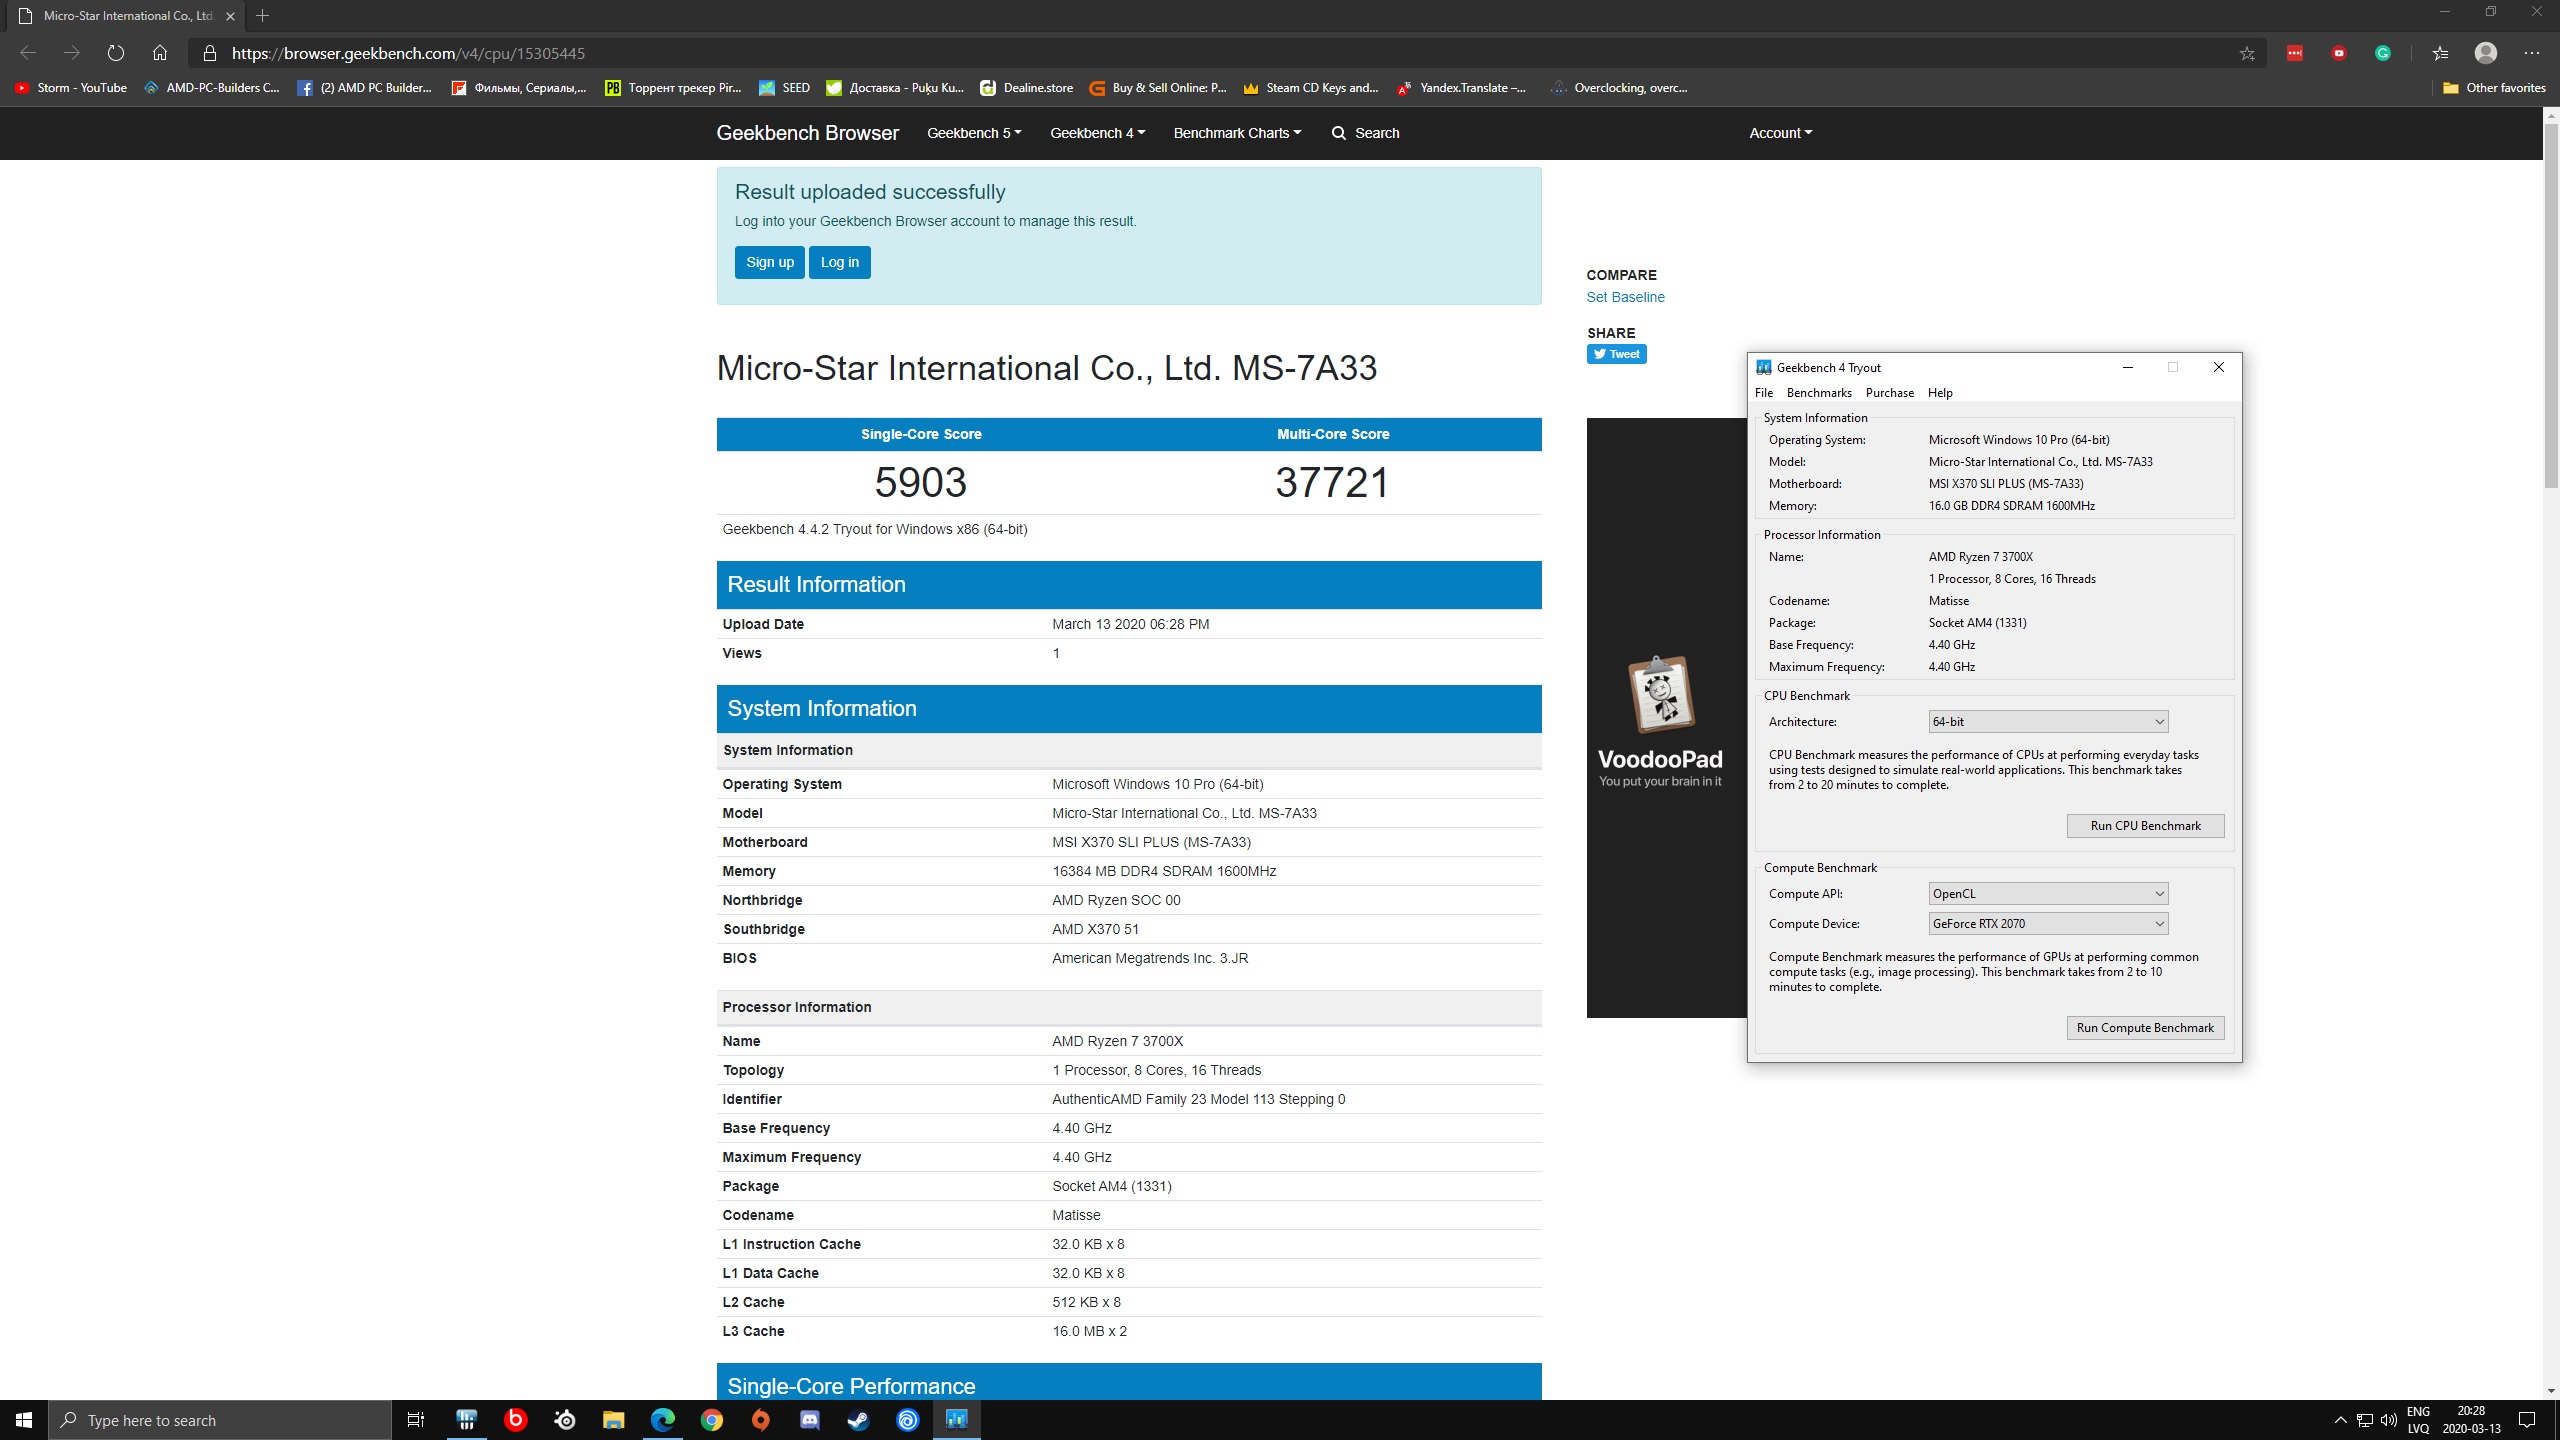Open Google Chrome from taskbar
The image size is (2560, 1440).
coord(711,1420)
